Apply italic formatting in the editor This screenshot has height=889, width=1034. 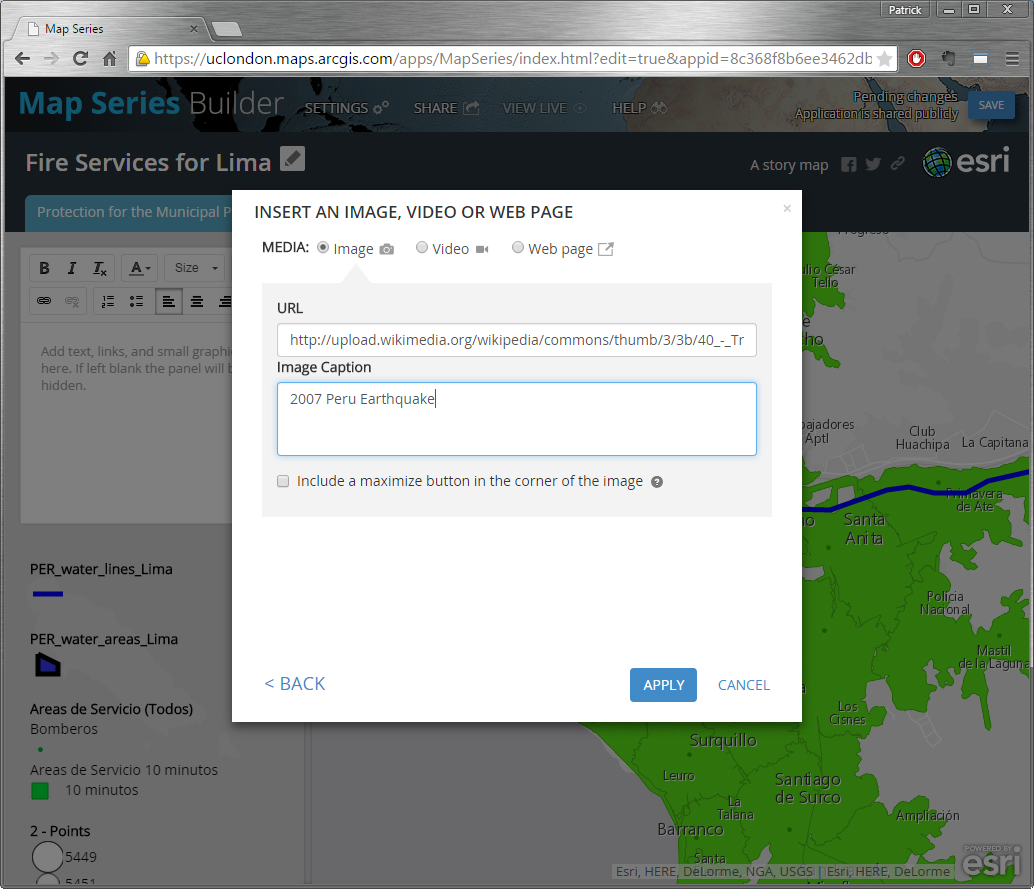[x=72, y=268]
